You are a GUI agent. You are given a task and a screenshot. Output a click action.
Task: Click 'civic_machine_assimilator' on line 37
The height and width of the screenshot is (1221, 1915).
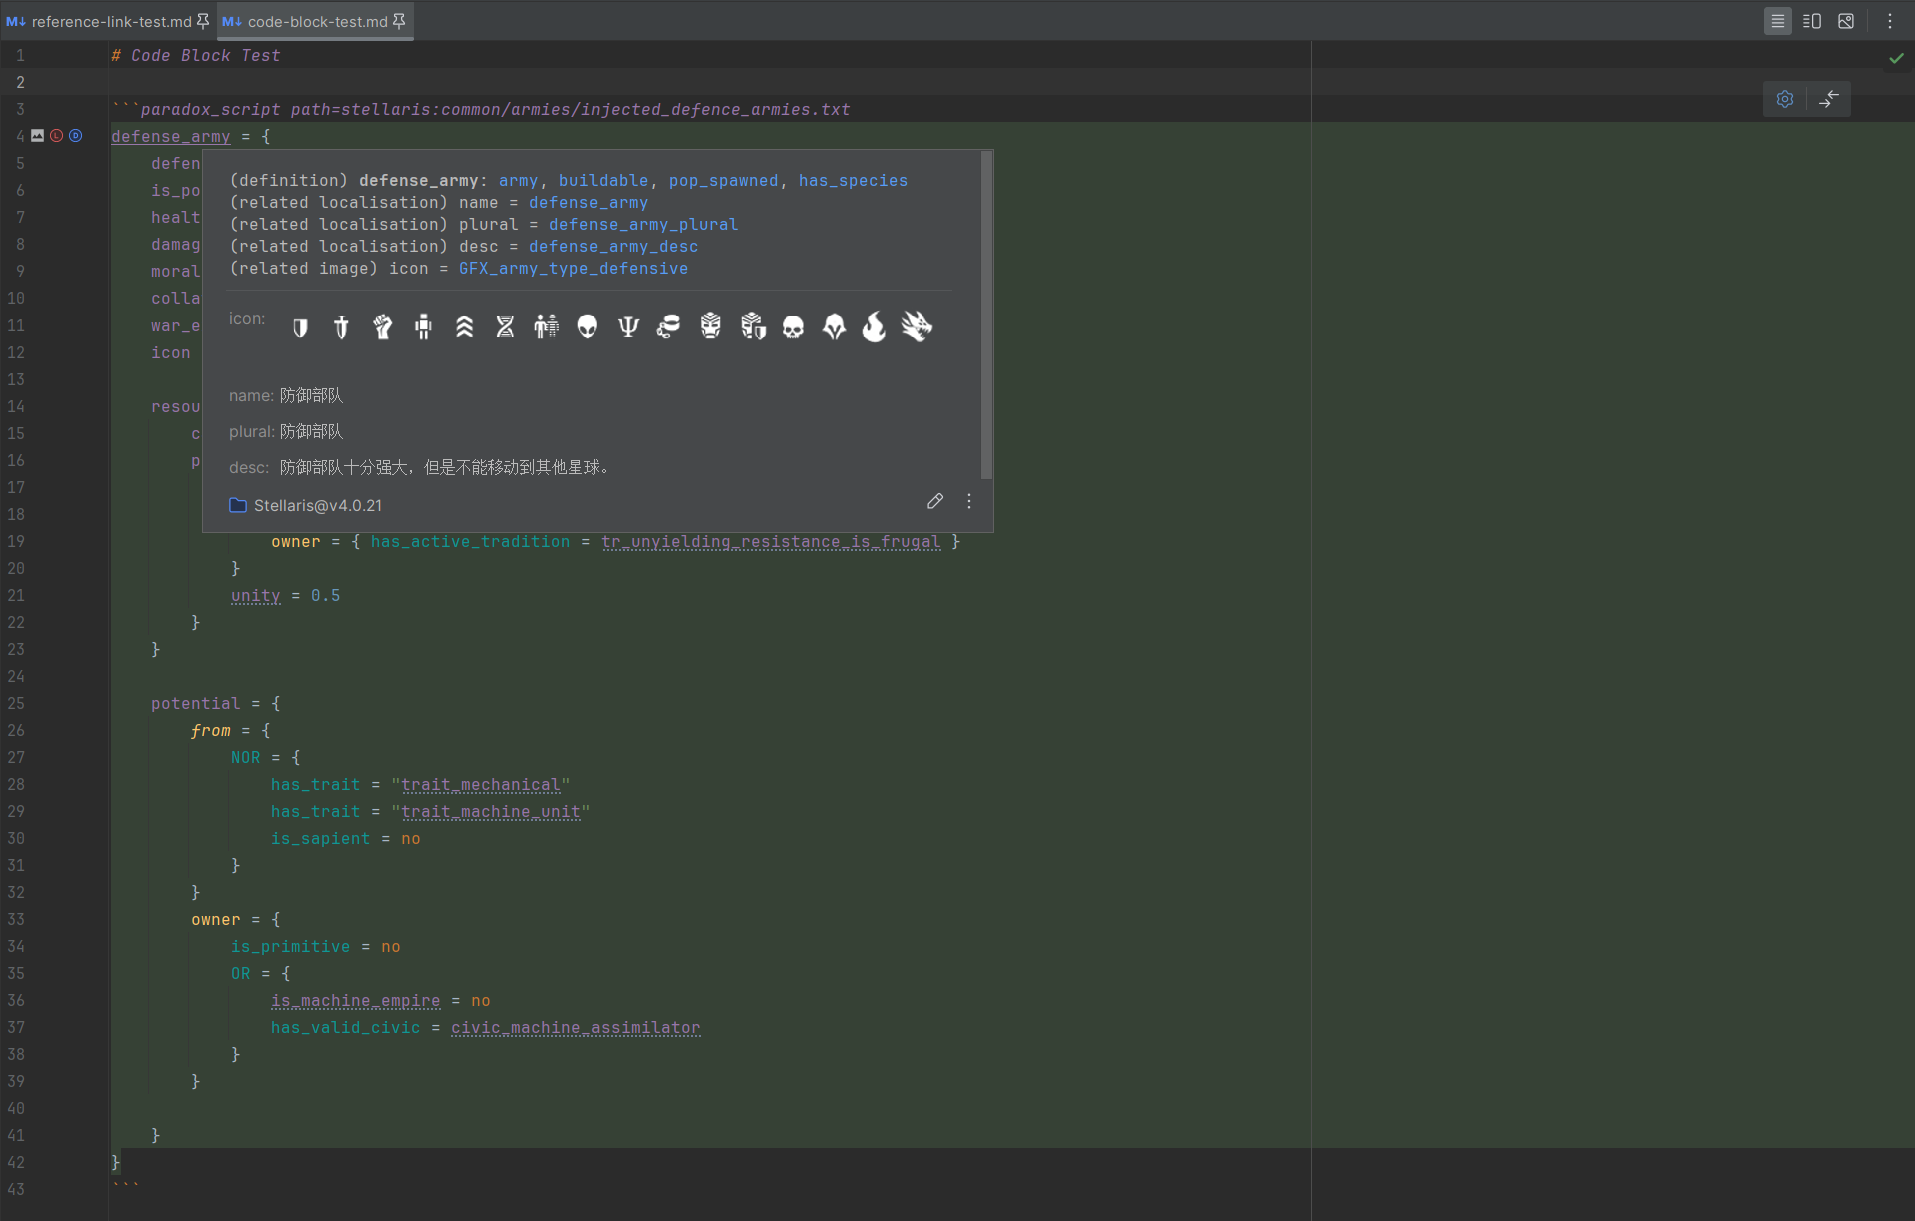(x=576, y=1028)
